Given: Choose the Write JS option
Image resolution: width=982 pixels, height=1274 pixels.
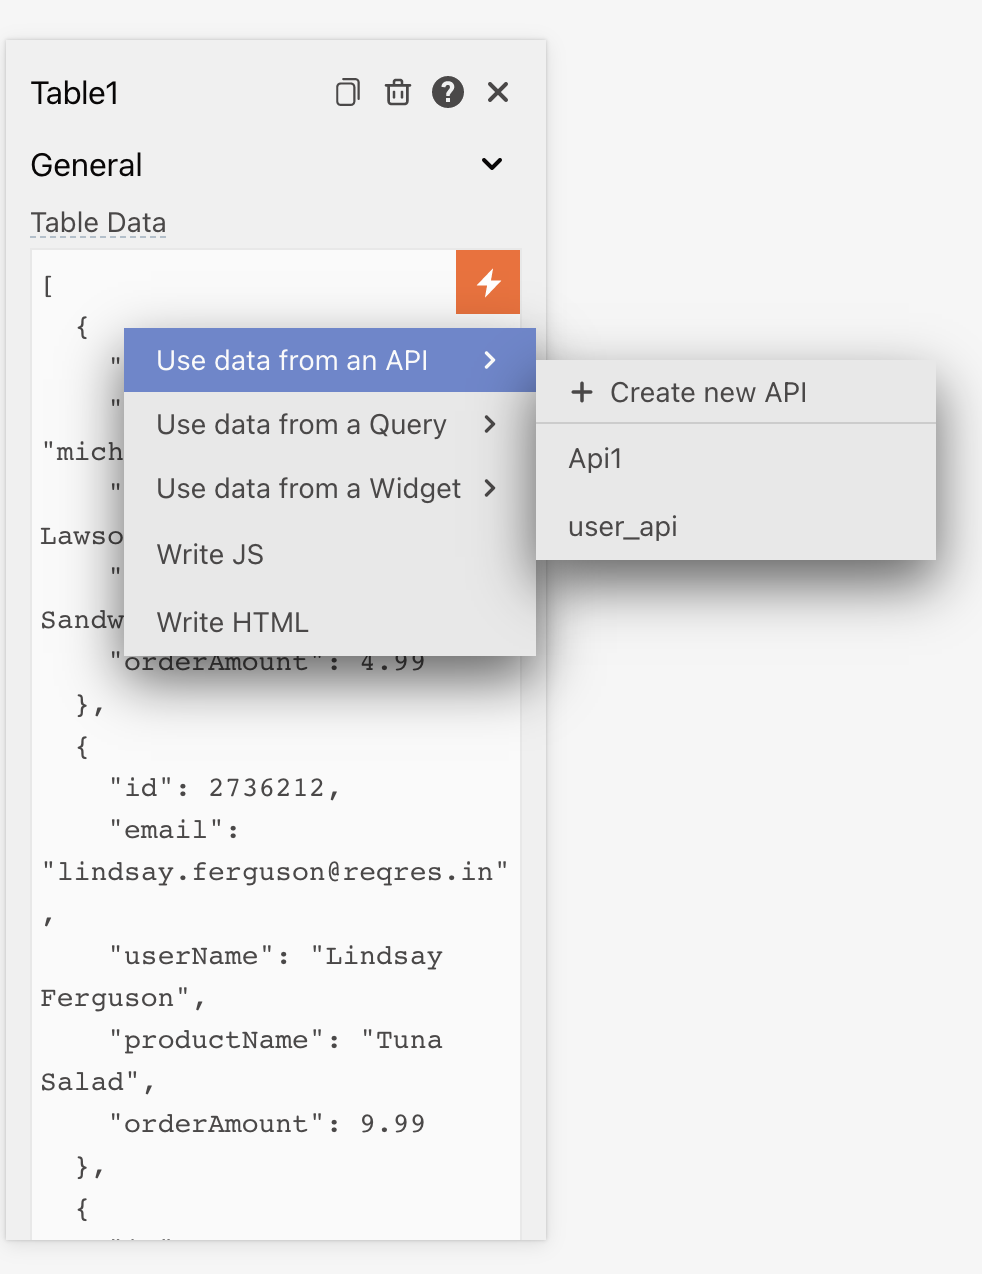Looking at the screenshot, I should tap(330, 554).
